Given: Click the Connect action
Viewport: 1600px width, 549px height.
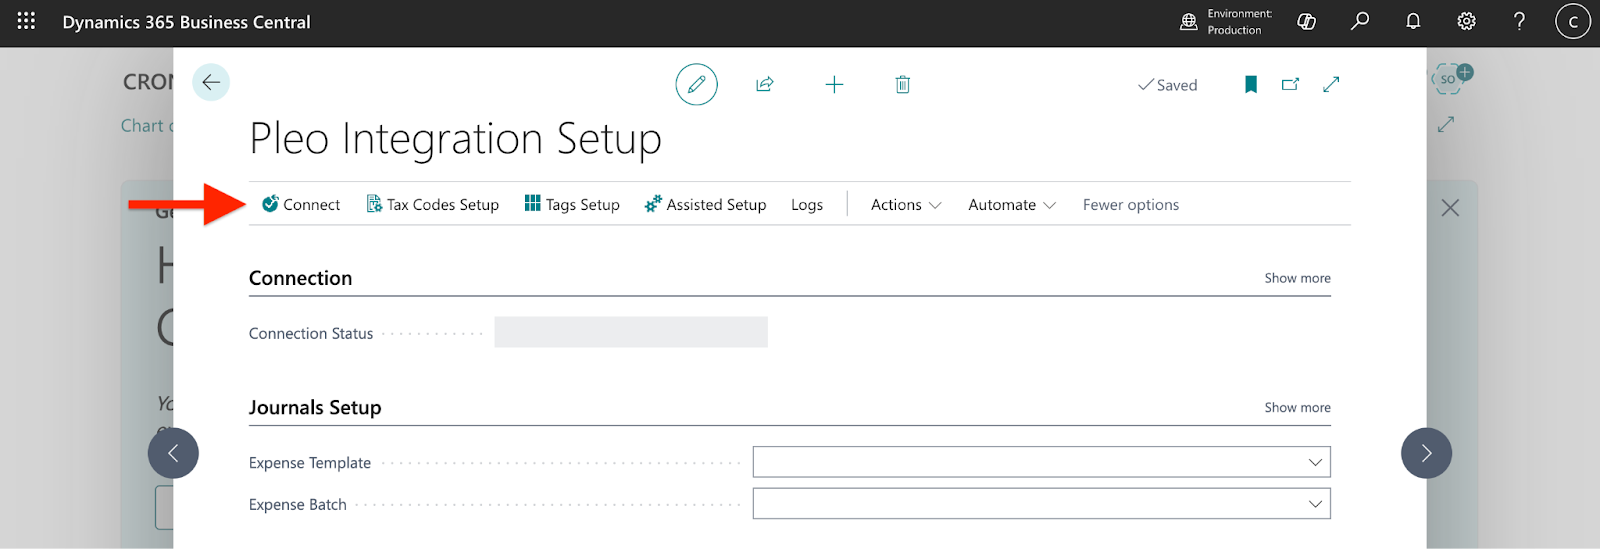Looking at the screenshot, I should [x=301, y=205].
